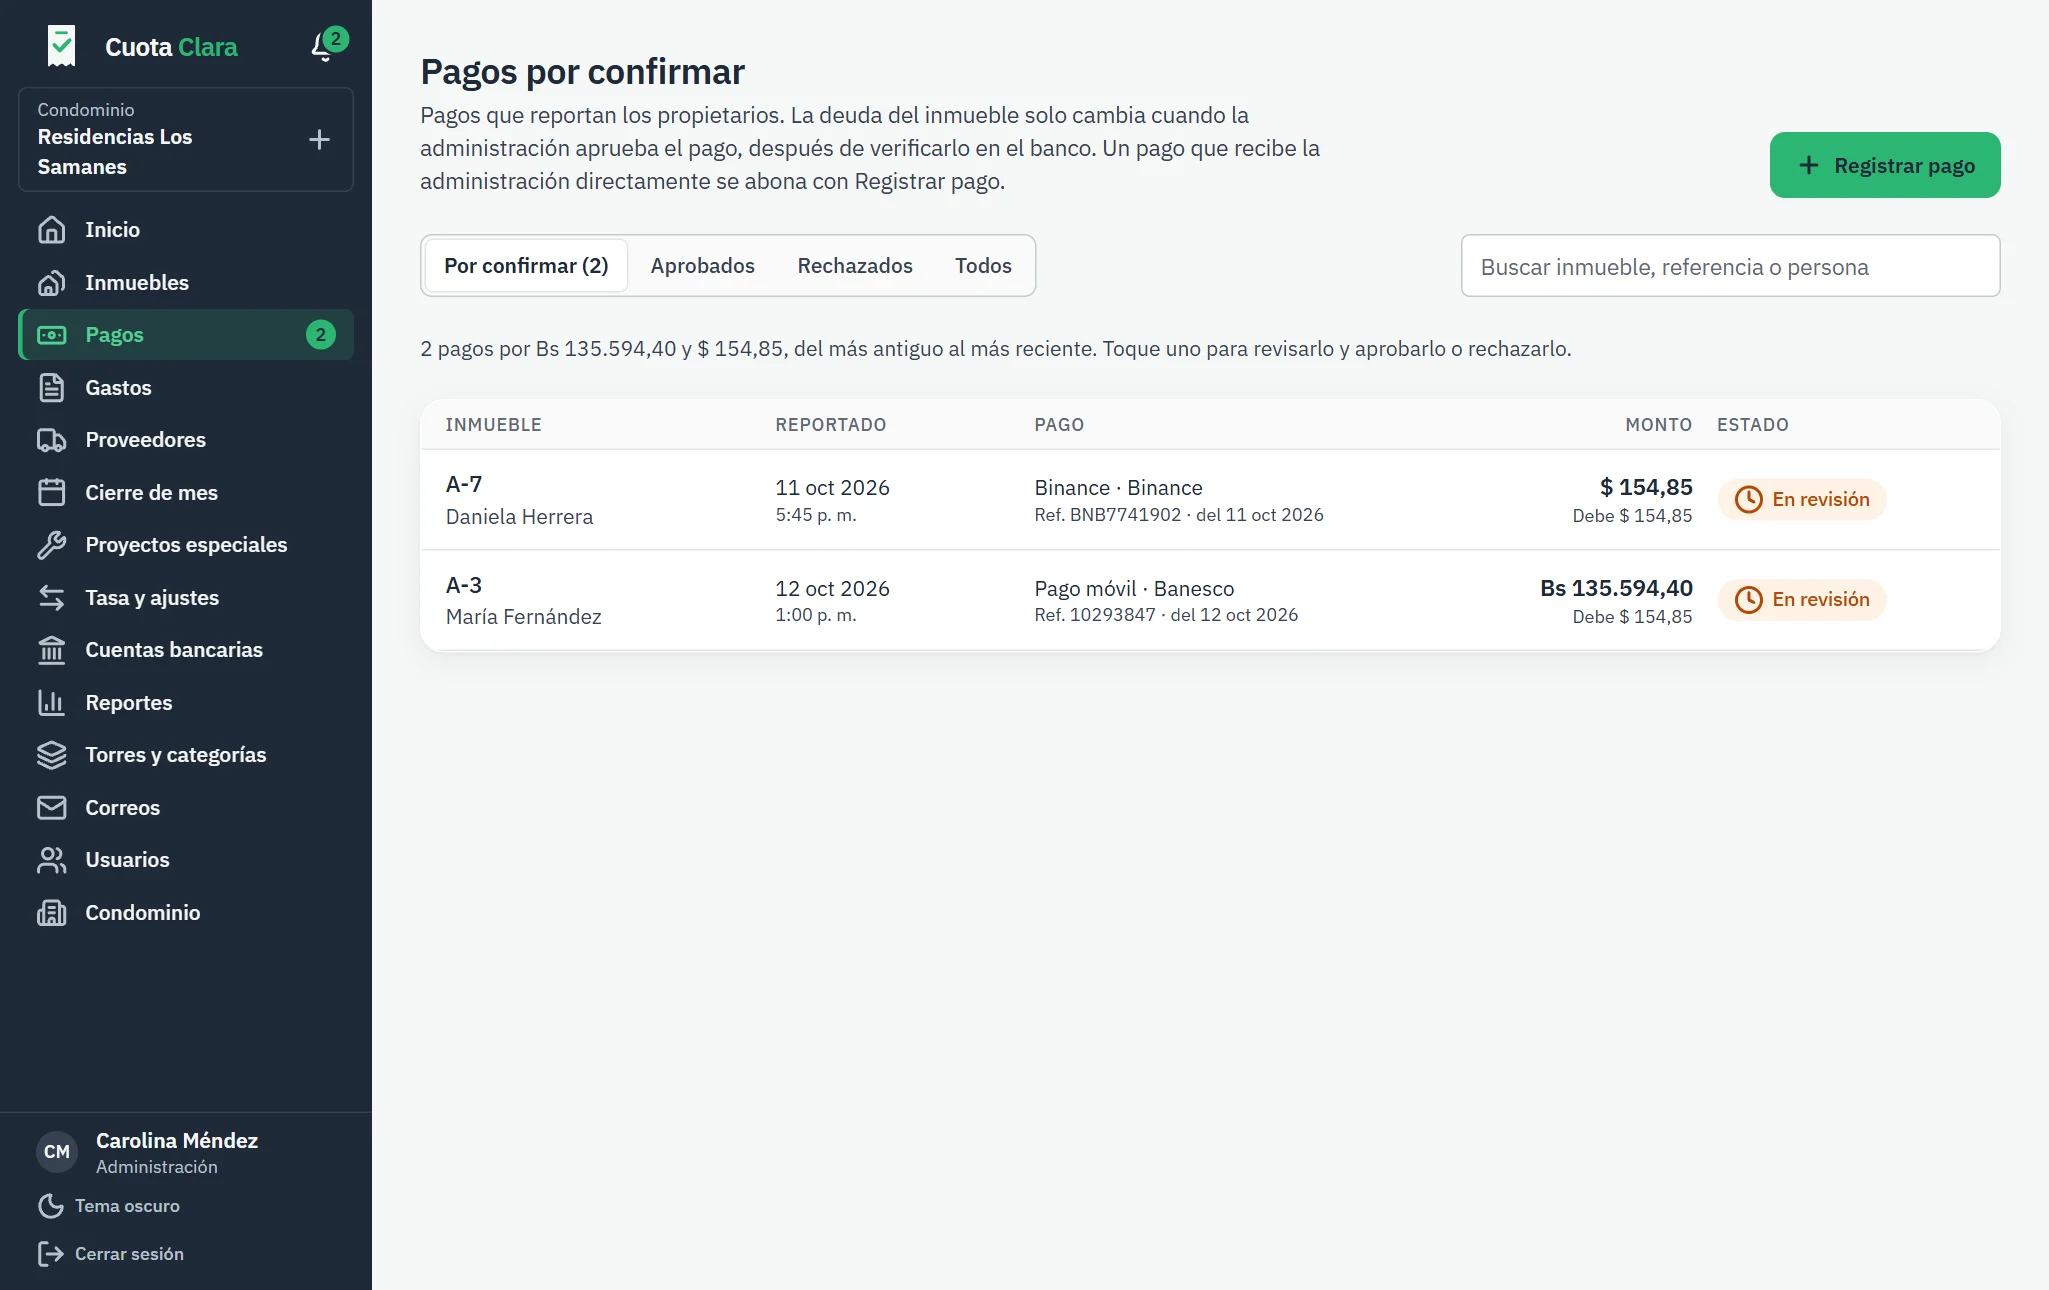Click the Cuota Clara logo icon
2049x1290 pixels.
[61, 46]
